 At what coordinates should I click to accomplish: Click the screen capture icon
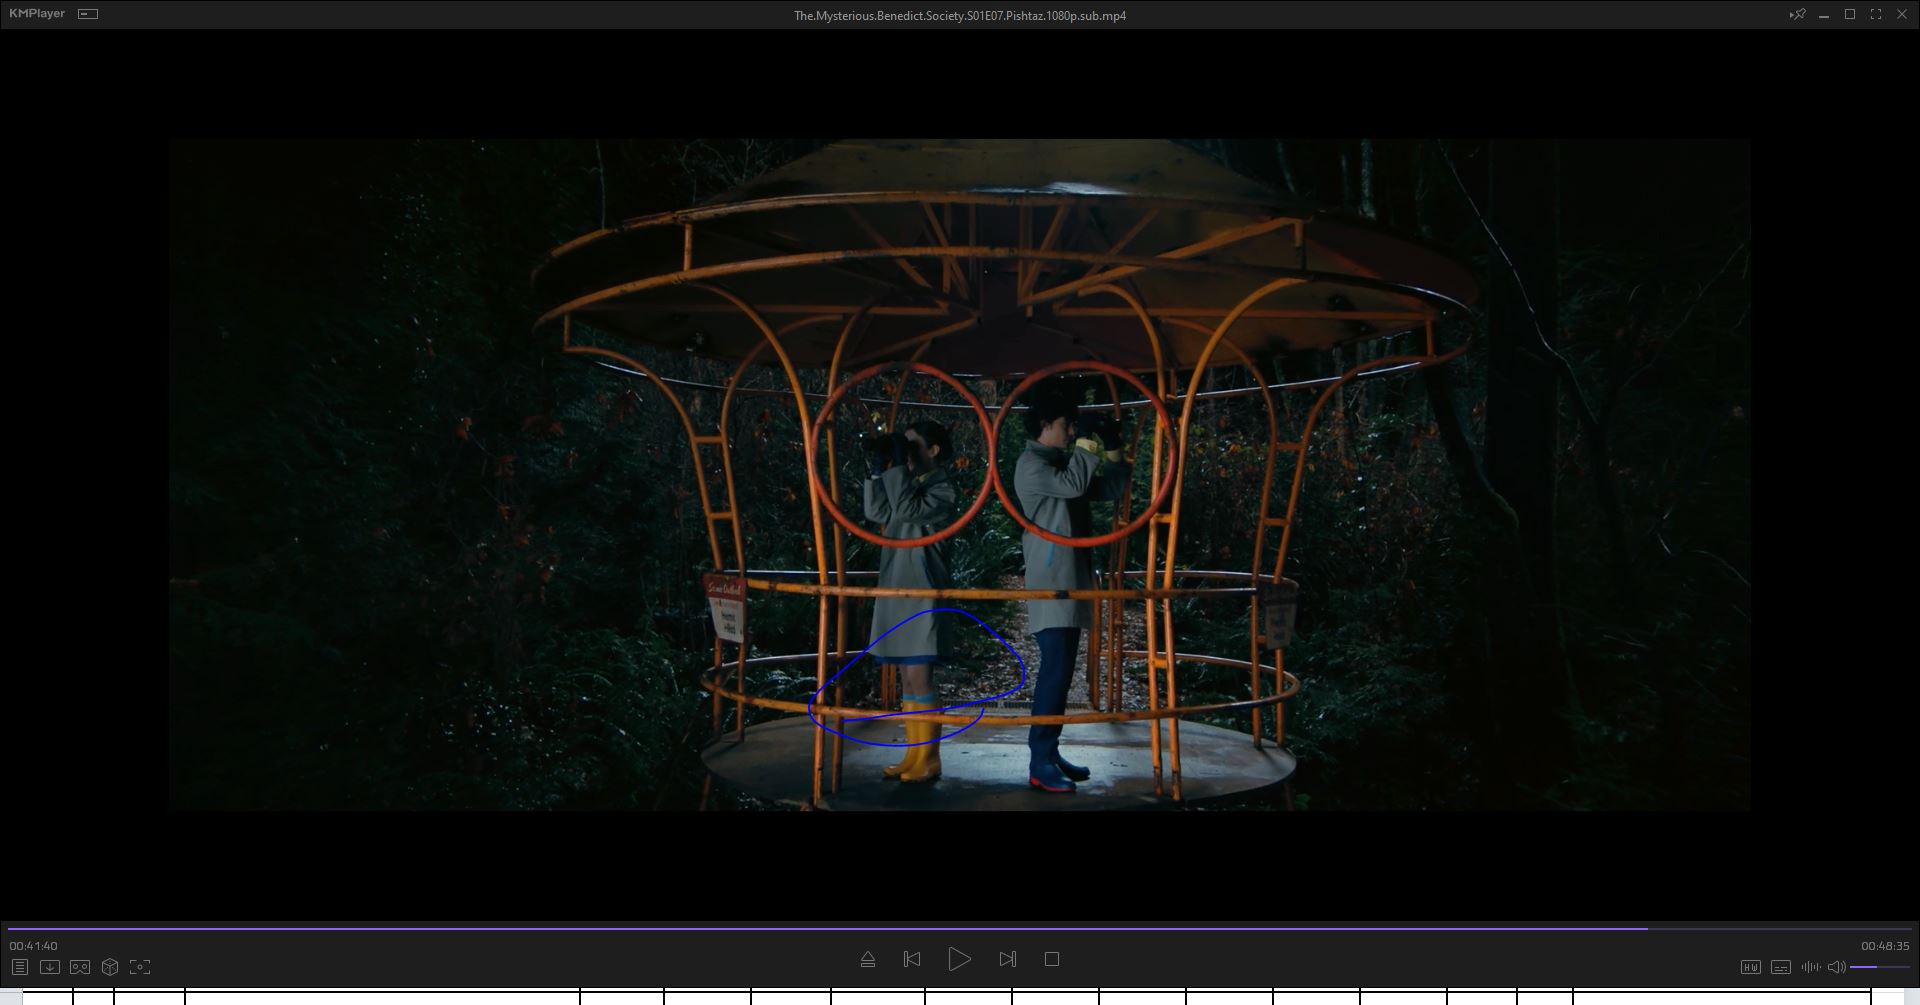(x=140, y=967)
